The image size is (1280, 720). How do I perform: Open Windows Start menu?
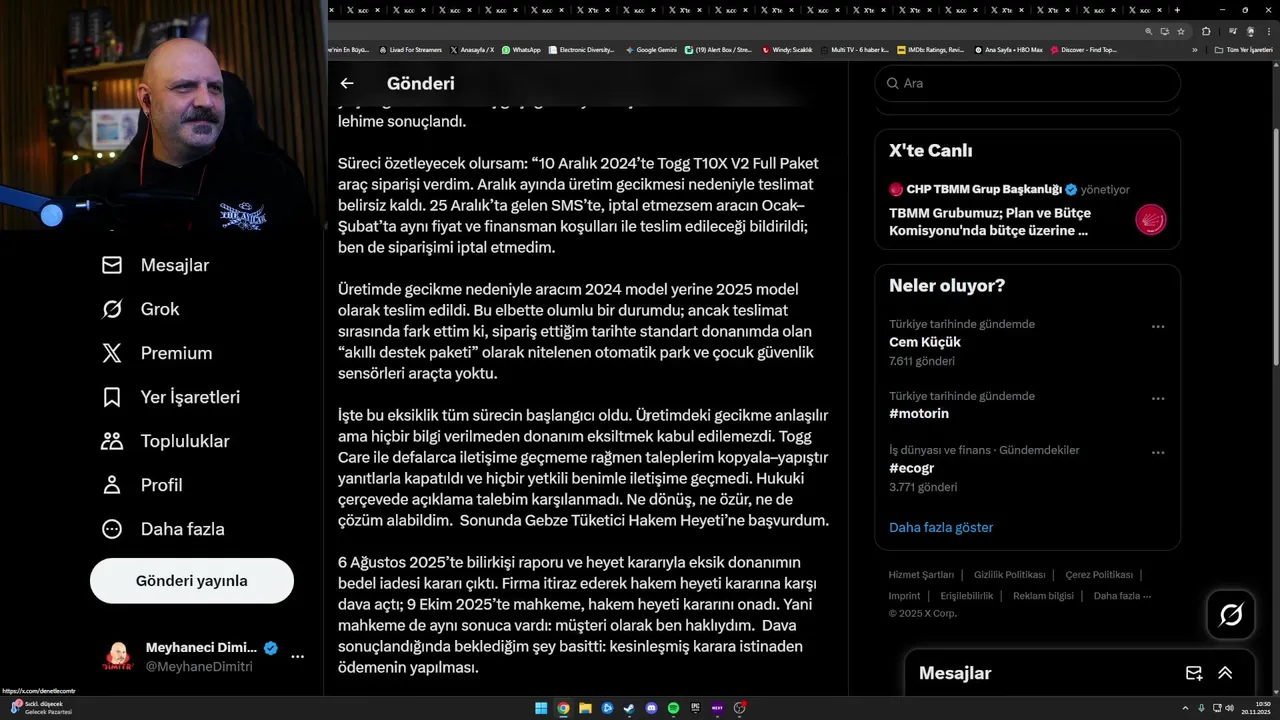click(x=541, y=708)
